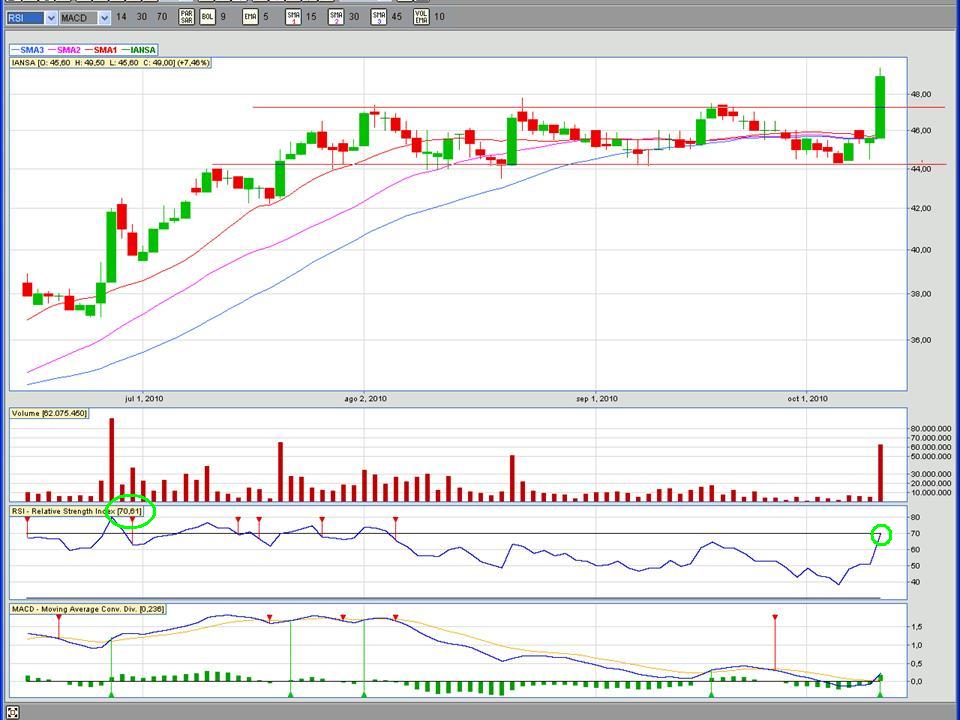Toggle the PAR SAR indicator button
Screen dimensions: 960x720
click(187, 17)
